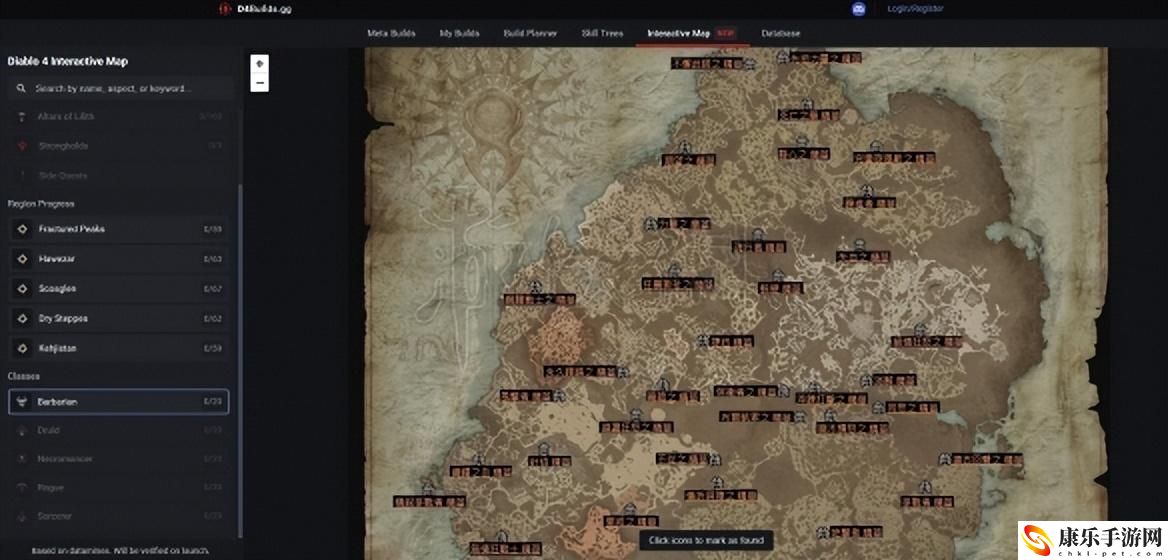
Task: Open the Login/Register link
Action: coord(915,9)
